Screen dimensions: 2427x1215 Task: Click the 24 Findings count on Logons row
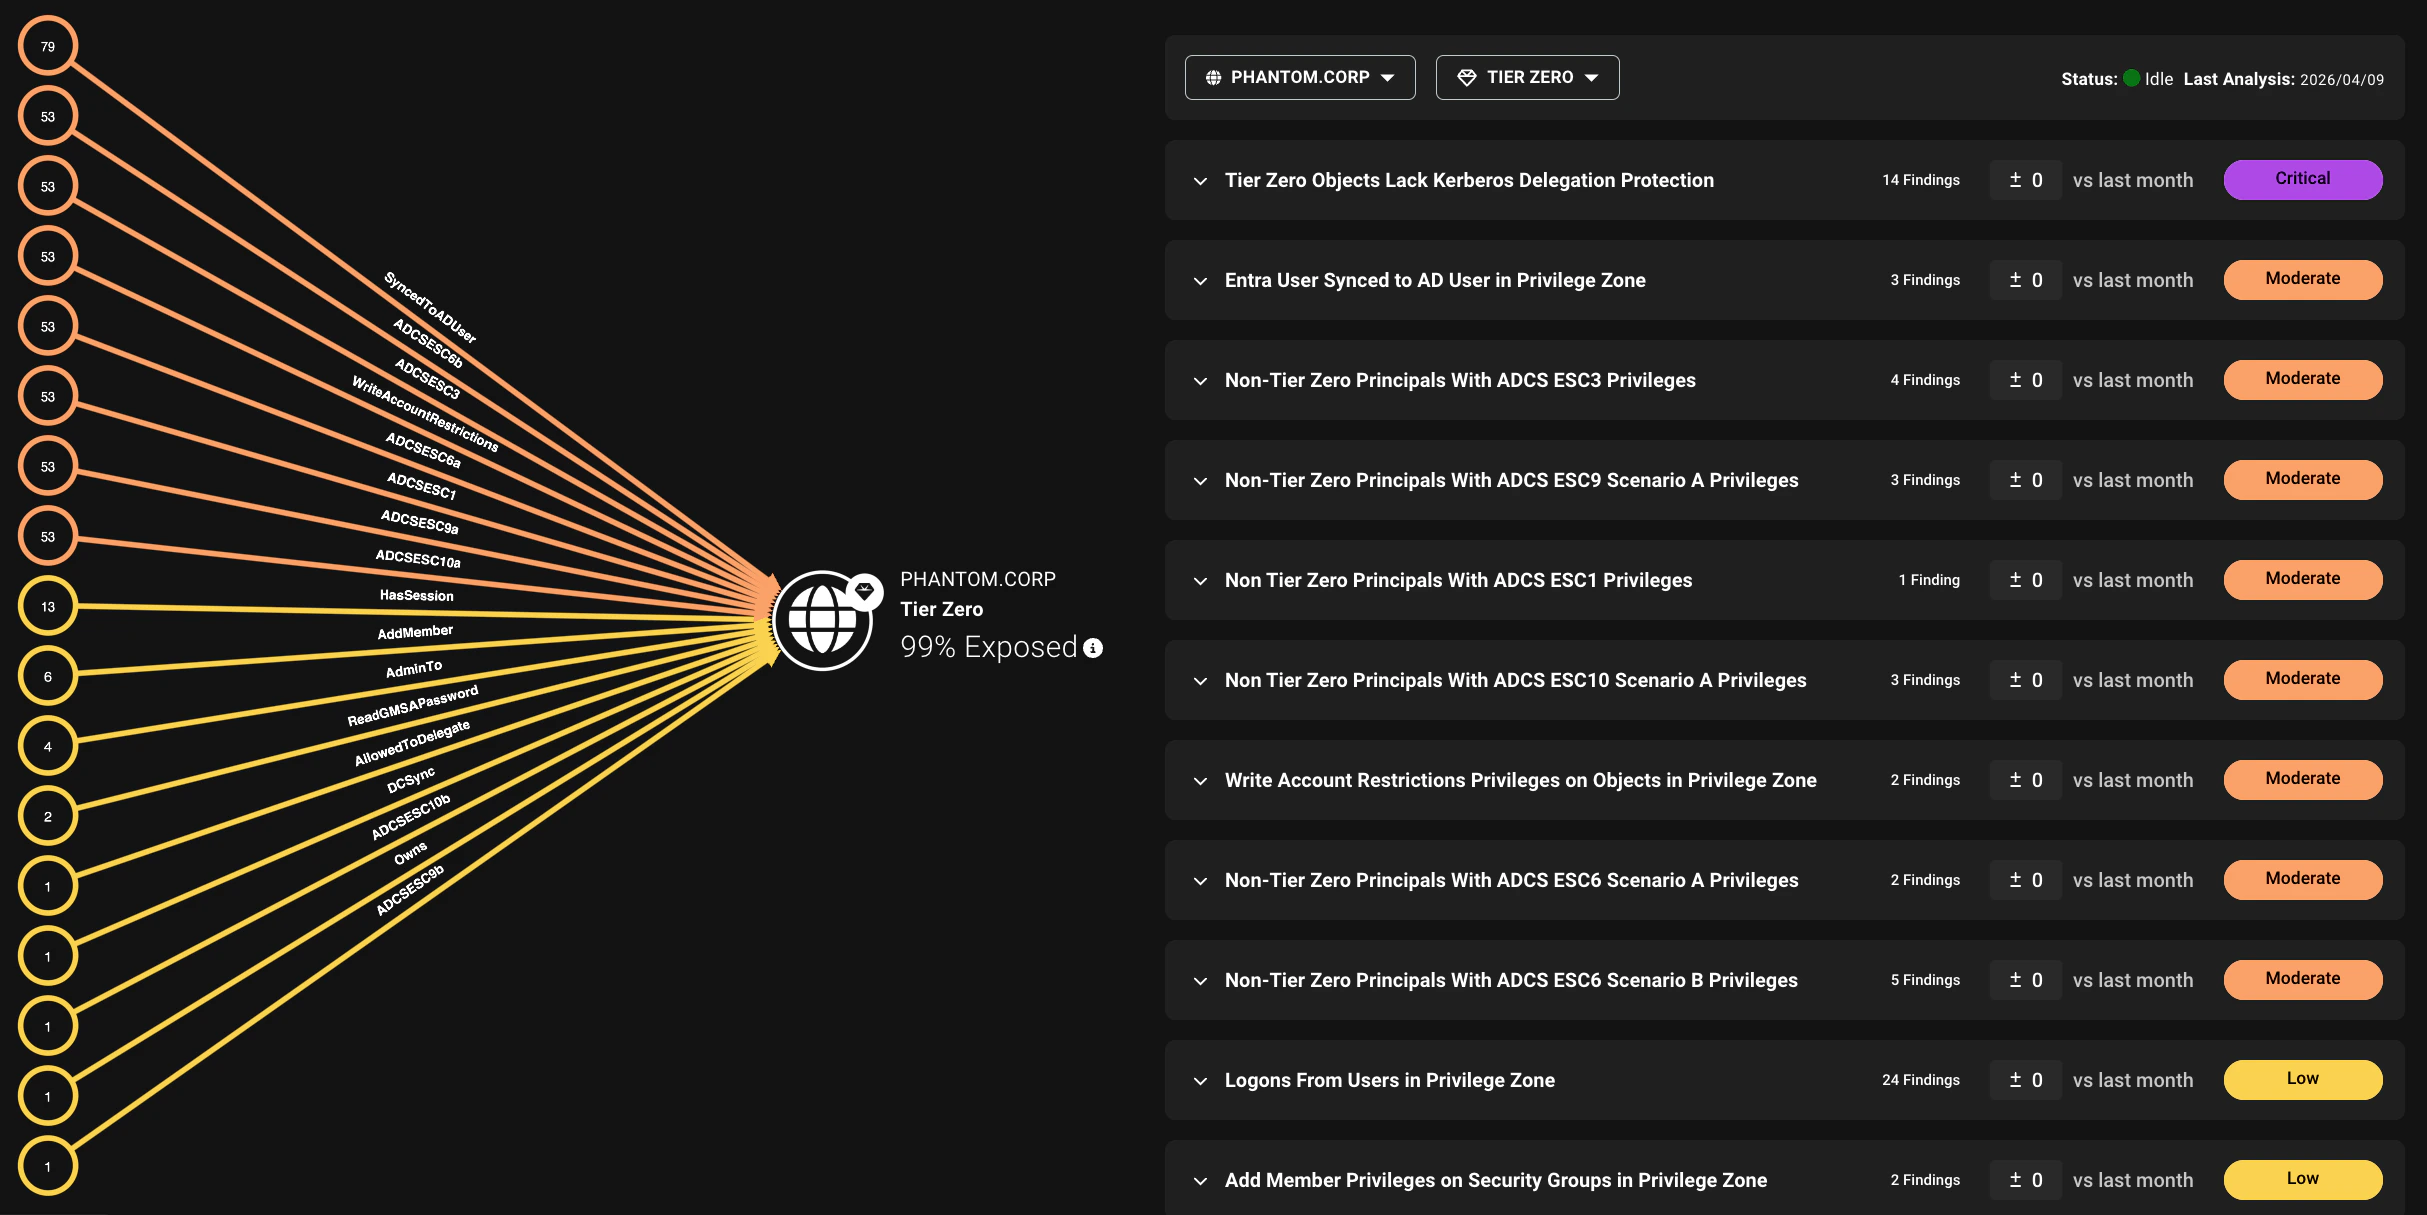[1920, 1080]
